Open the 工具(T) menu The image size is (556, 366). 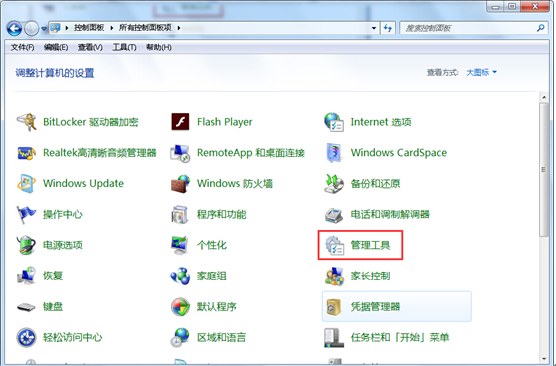point(124,47)
